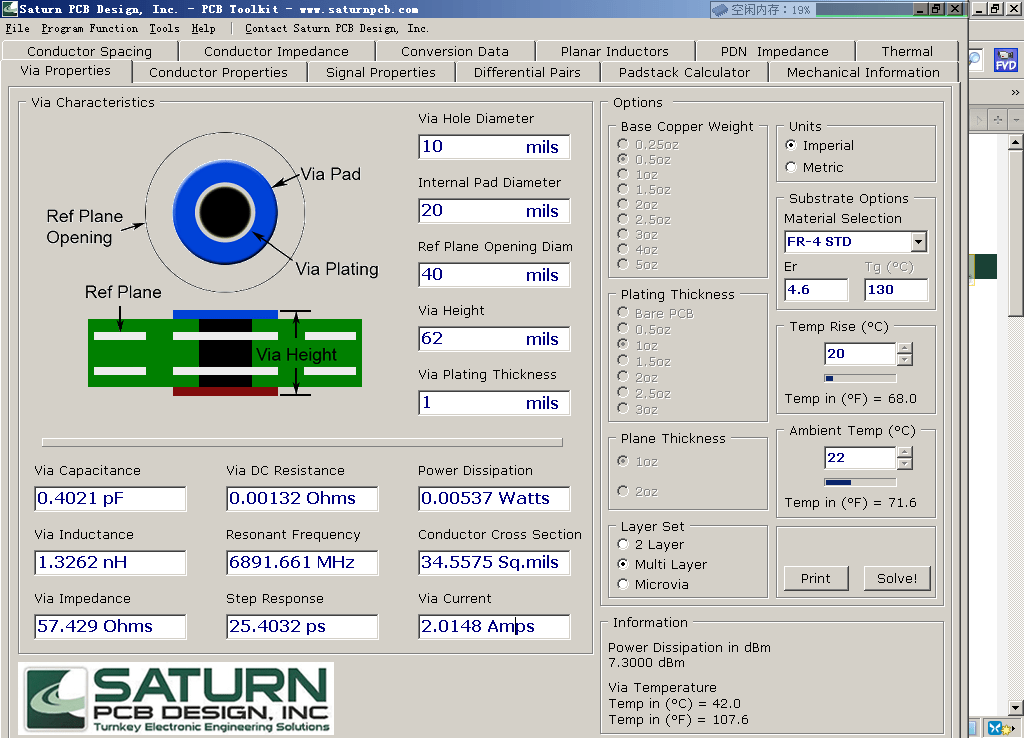Switch to the Planar Inductors tab
Viewport: 1024px width, 738px height.
[x=615, y=51]
